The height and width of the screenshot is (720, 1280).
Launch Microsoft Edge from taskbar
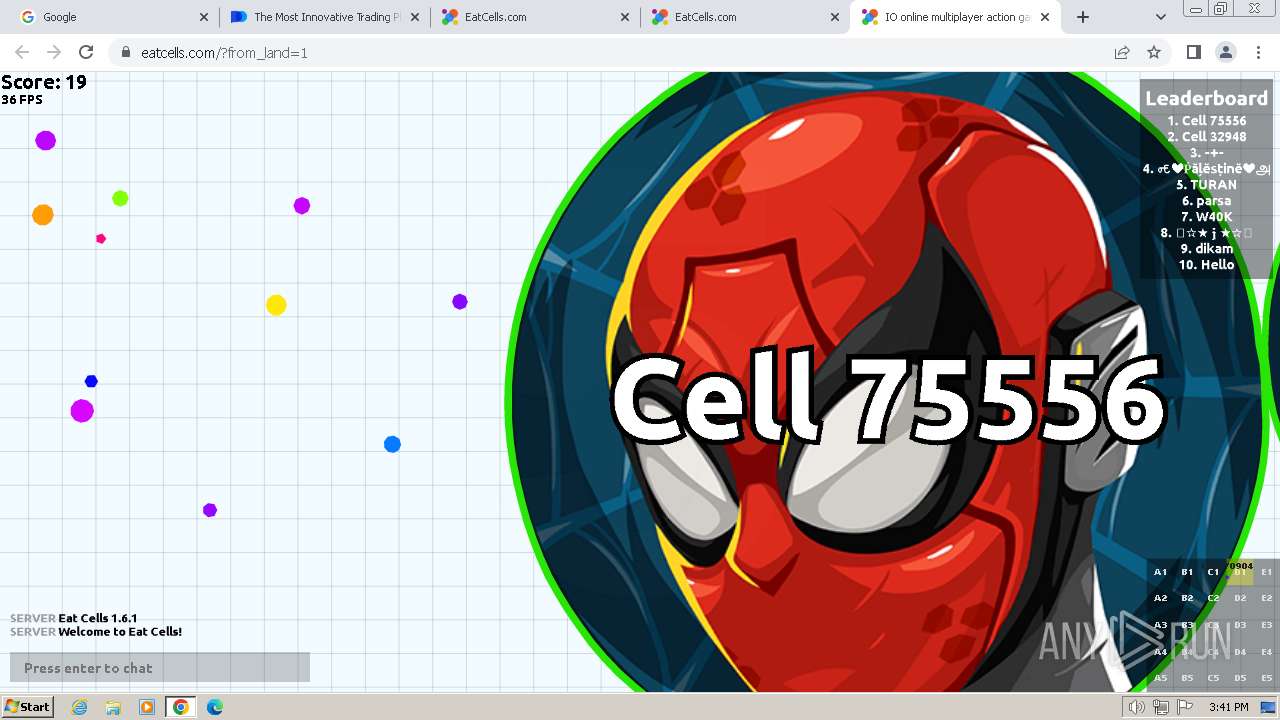click(x=214, y=707)
